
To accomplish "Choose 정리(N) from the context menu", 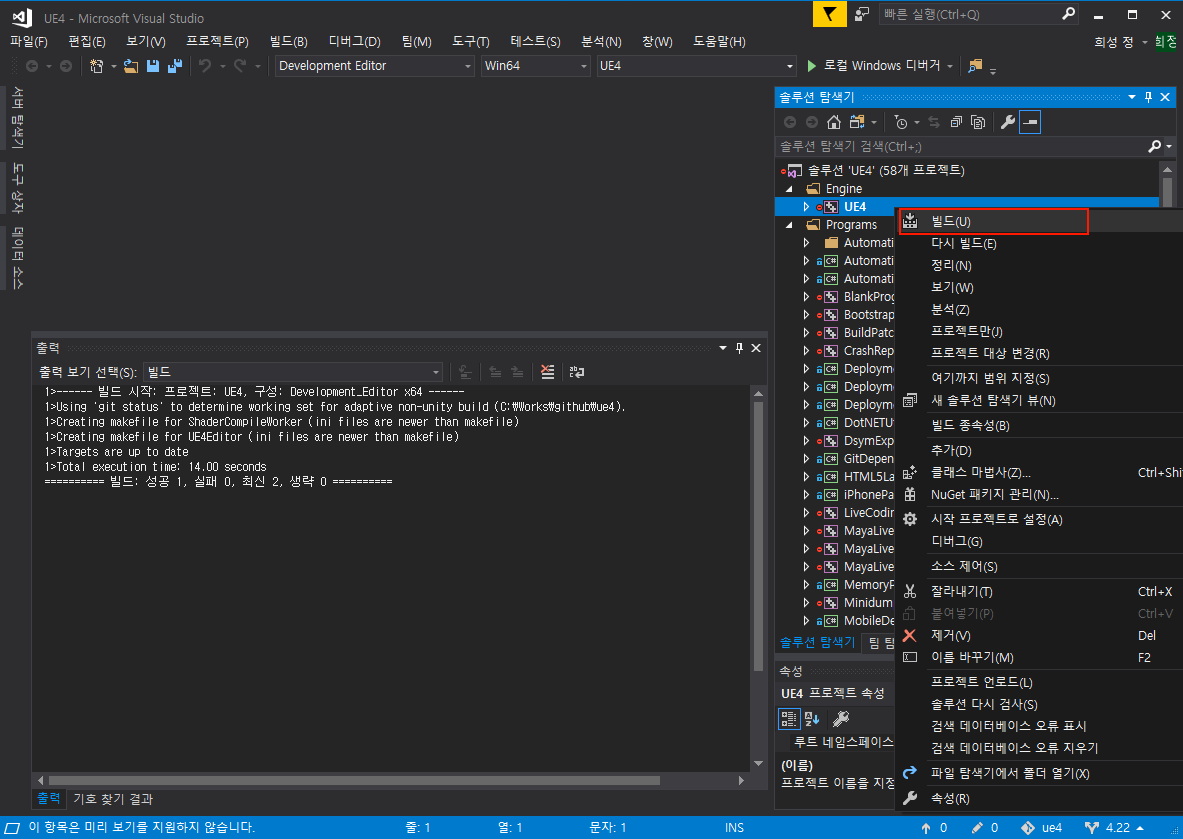I will pos(1039,265).
